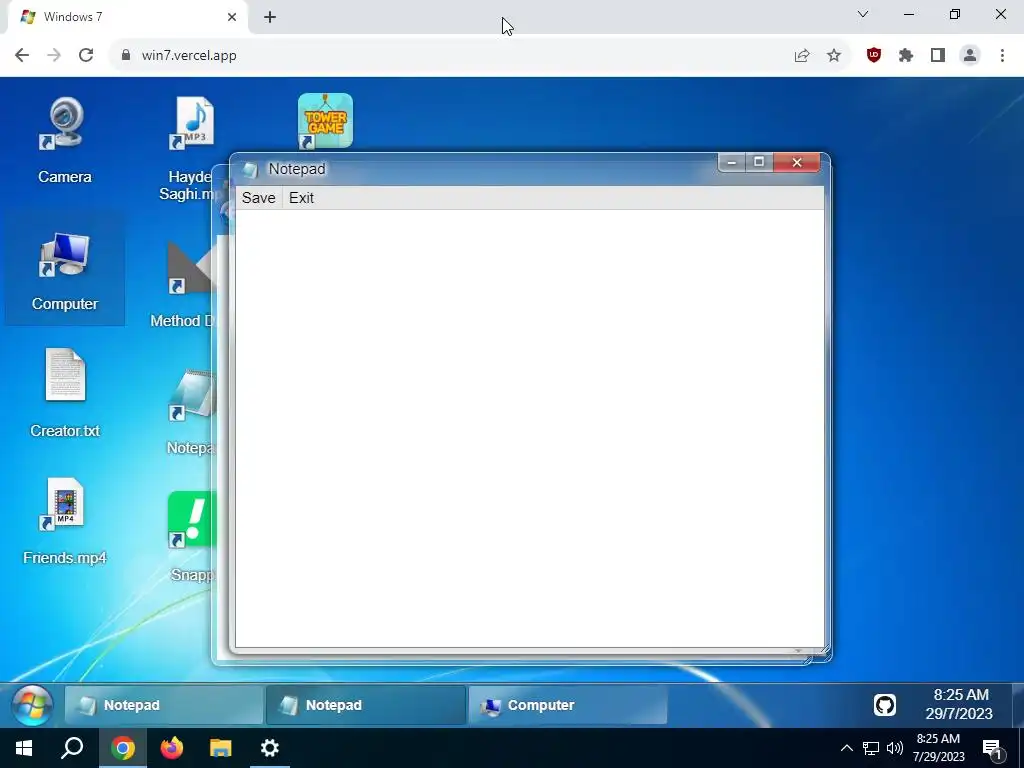
Task: Select first Notepad taskbar button
Action: [164, 705]
